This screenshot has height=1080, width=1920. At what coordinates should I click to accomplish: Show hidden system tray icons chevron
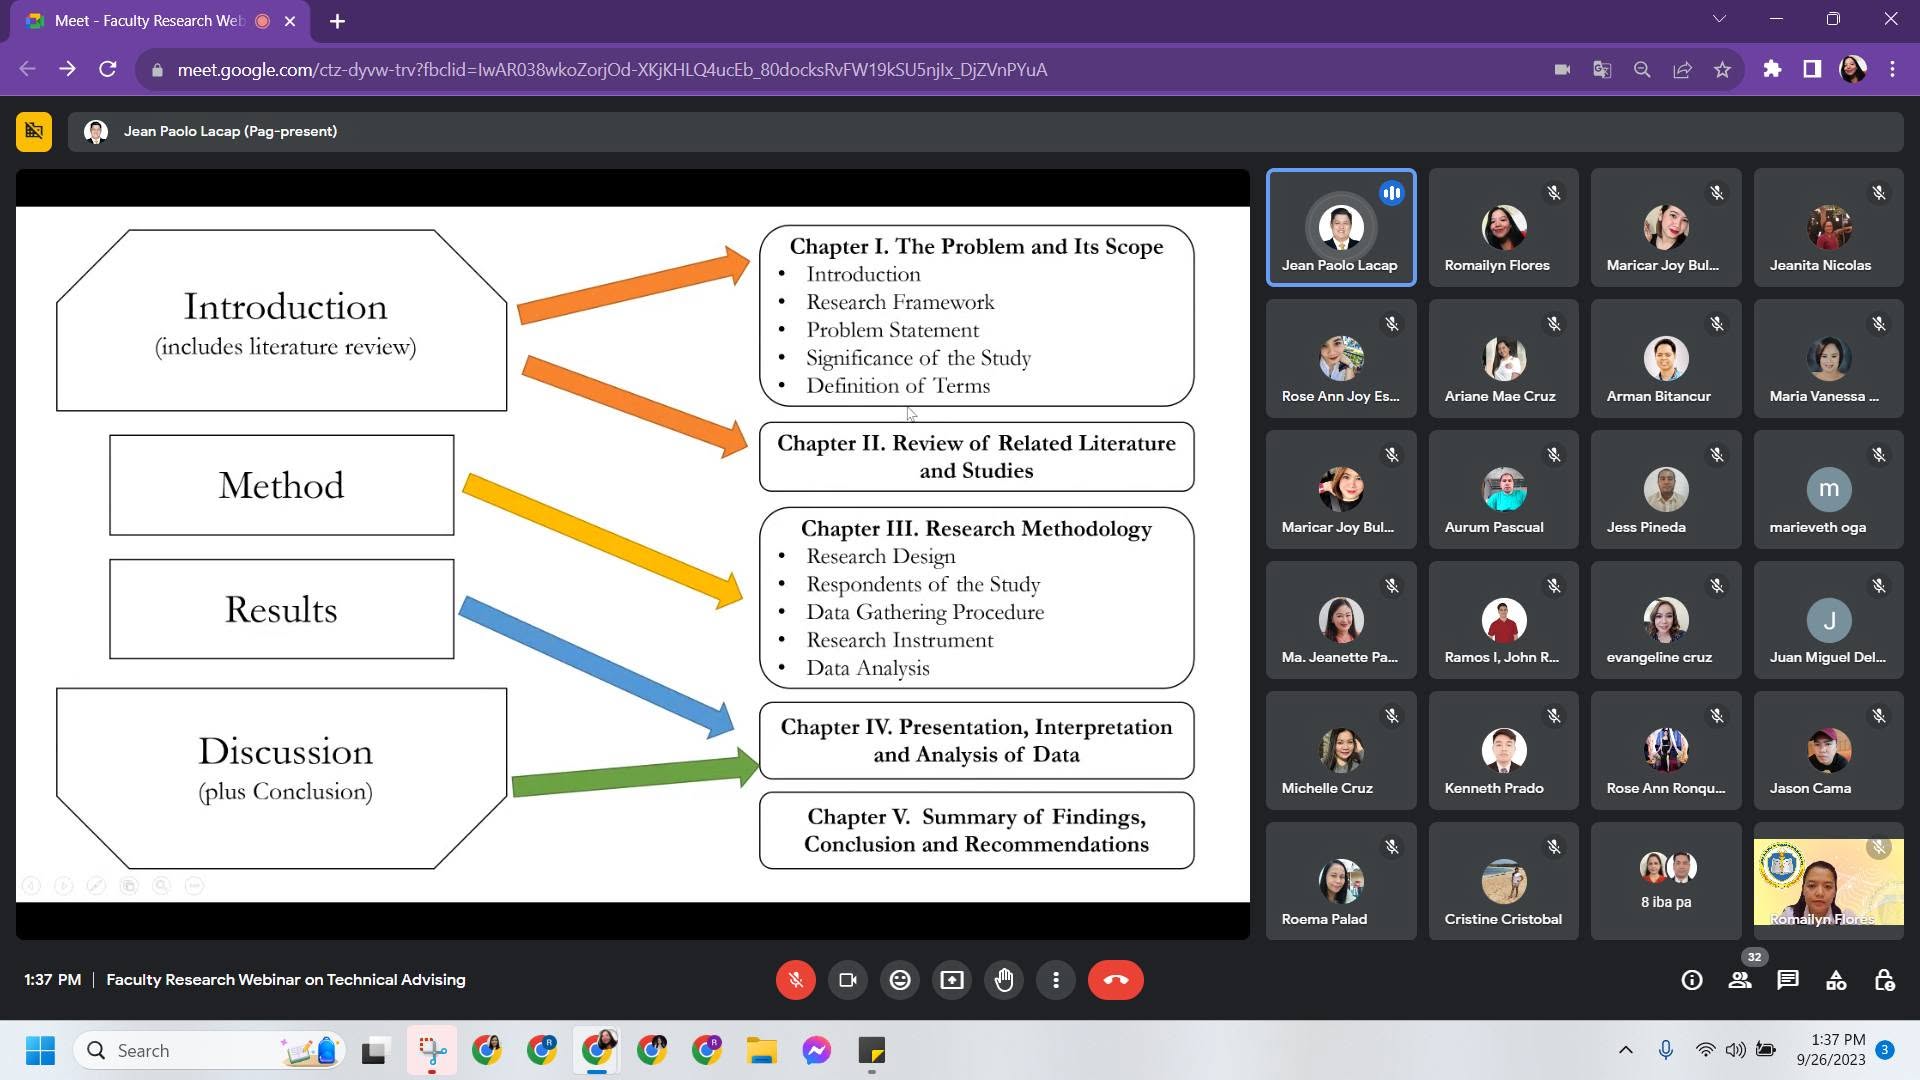point(1626,1050)
